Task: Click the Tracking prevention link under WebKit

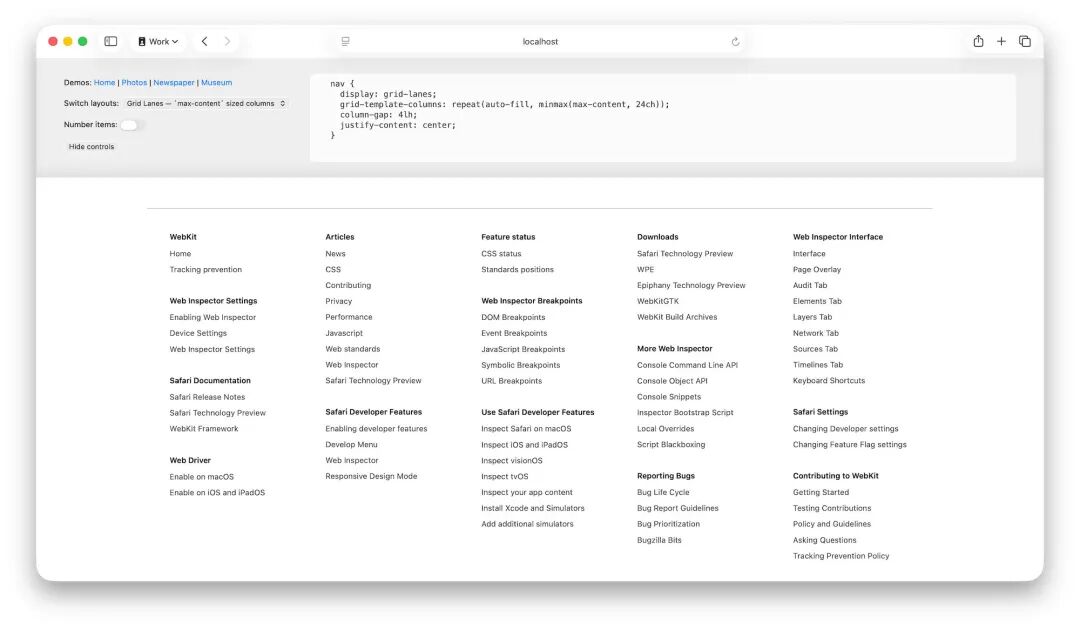Action: [206, 269]
